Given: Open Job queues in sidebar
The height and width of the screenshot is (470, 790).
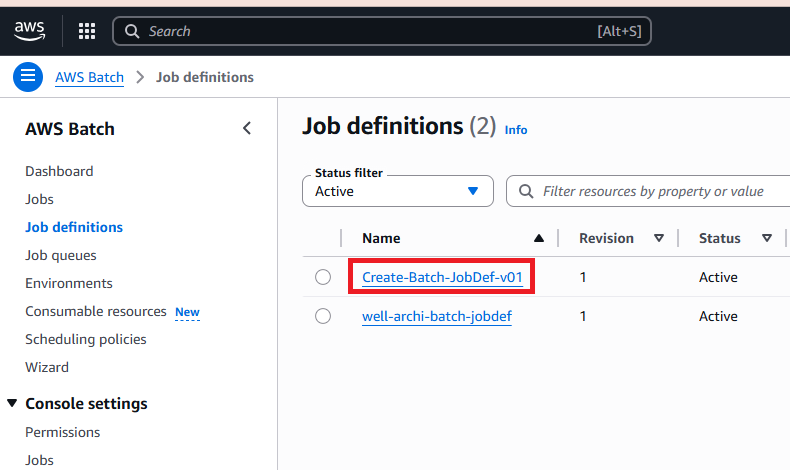Looking at the screenshot, I should point(61,255).
